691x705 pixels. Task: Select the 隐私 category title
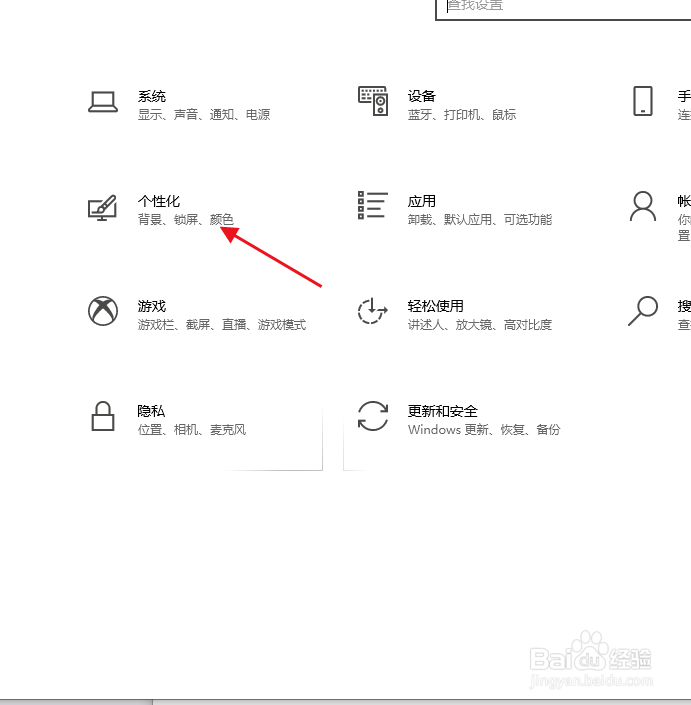151,411
